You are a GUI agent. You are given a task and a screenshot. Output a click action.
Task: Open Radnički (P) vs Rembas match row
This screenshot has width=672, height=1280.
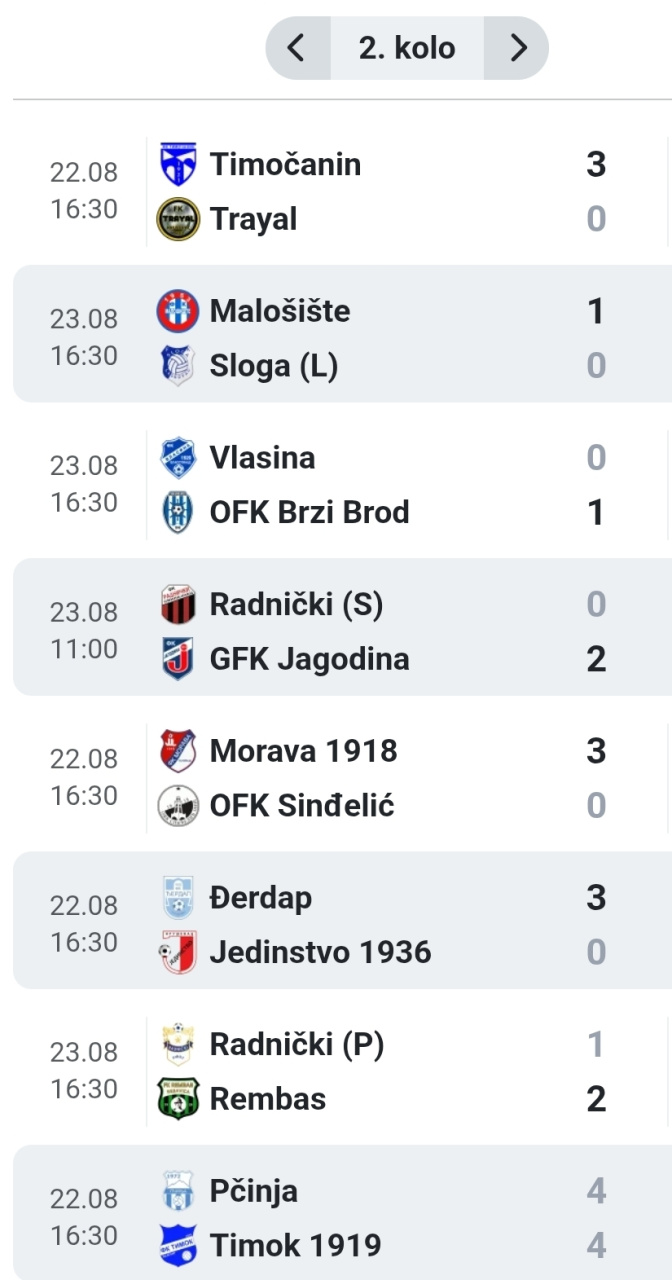point(342,1072)
